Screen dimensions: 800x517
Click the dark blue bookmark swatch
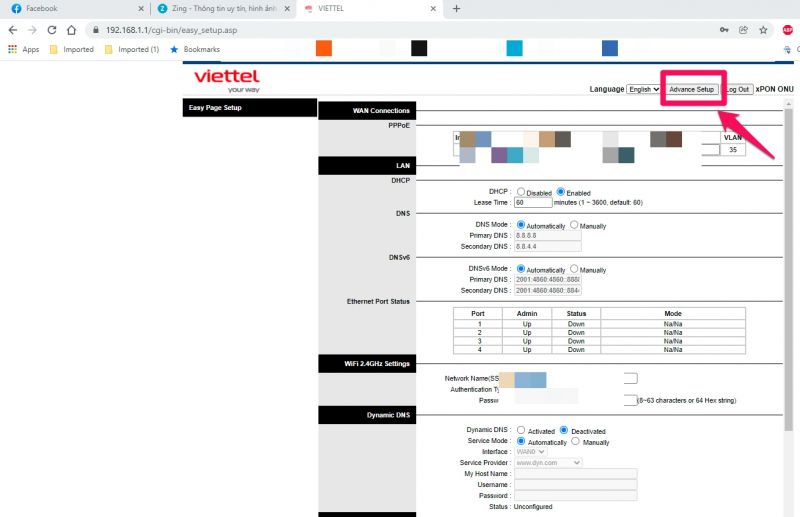[x=610, y=48]
